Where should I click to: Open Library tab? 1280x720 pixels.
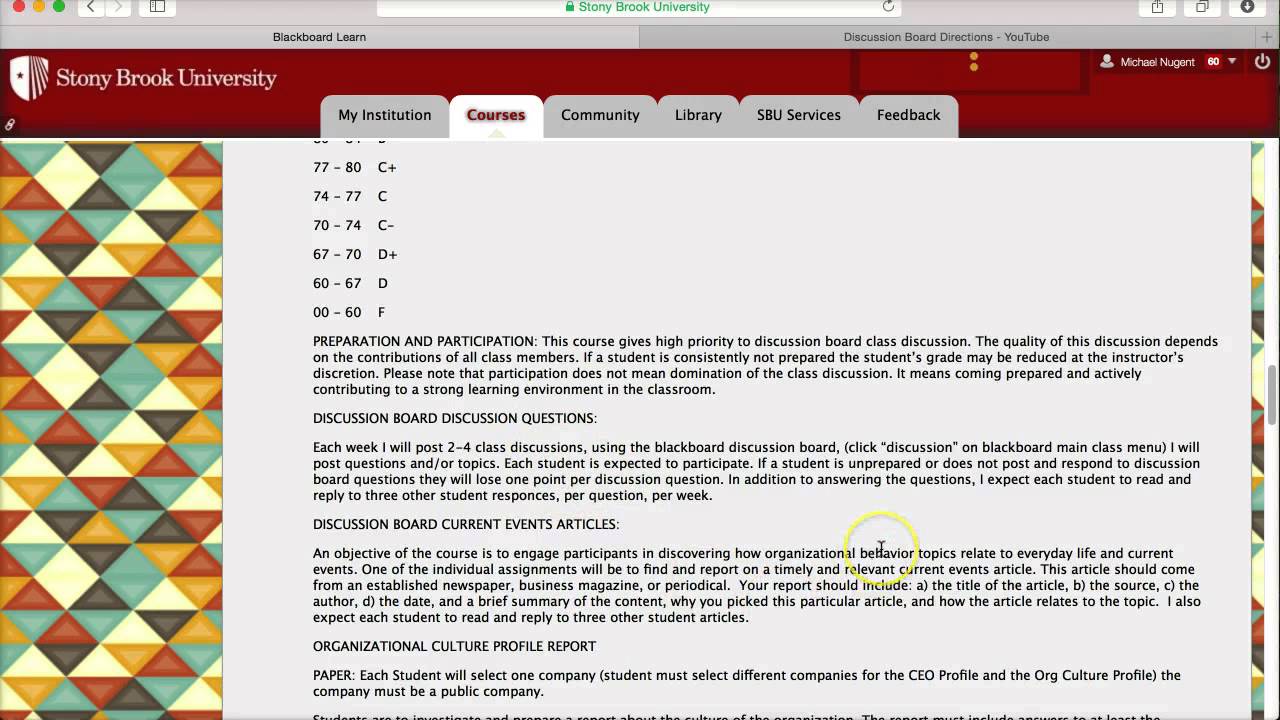pyautogui.click(x=698, y=115)
